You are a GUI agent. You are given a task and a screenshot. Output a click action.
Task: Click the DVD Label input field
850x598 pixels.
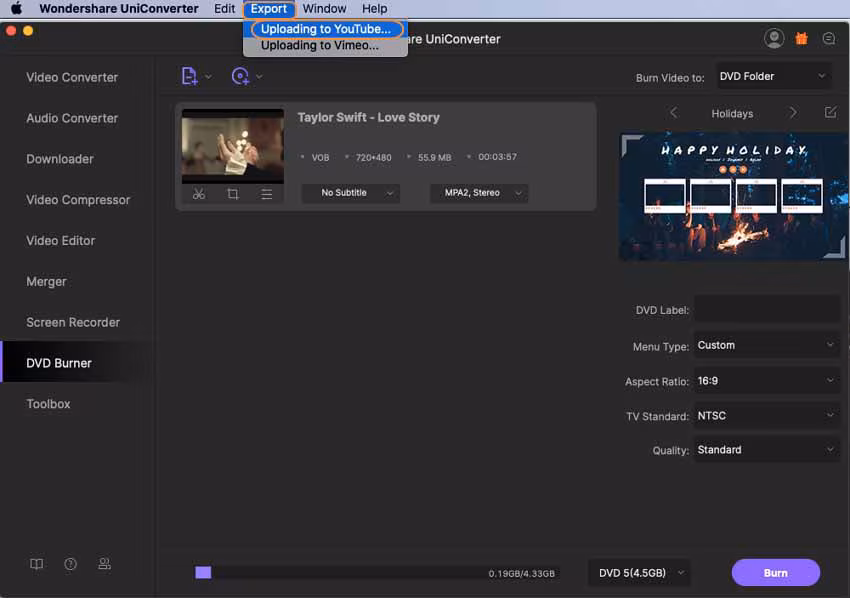(x=767, y=310)
